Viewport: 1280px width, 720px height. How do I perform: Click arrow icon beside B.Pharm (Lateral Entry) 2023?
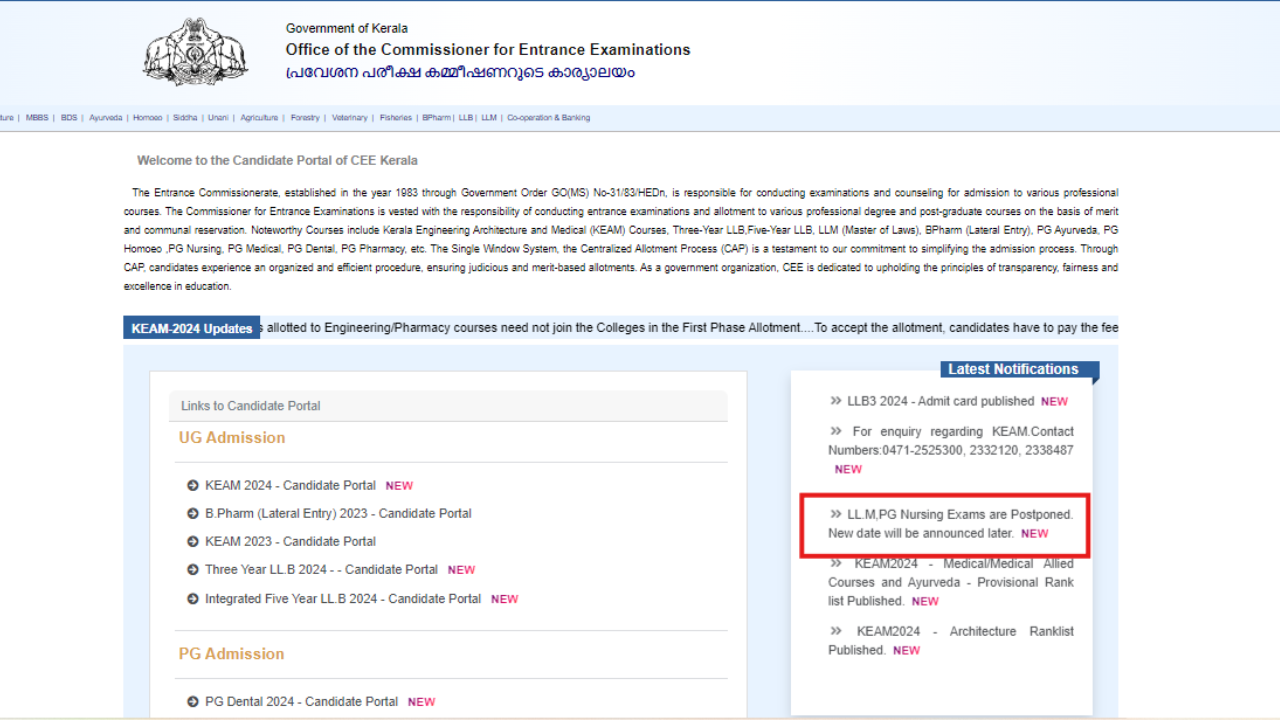tap(193, 513)
